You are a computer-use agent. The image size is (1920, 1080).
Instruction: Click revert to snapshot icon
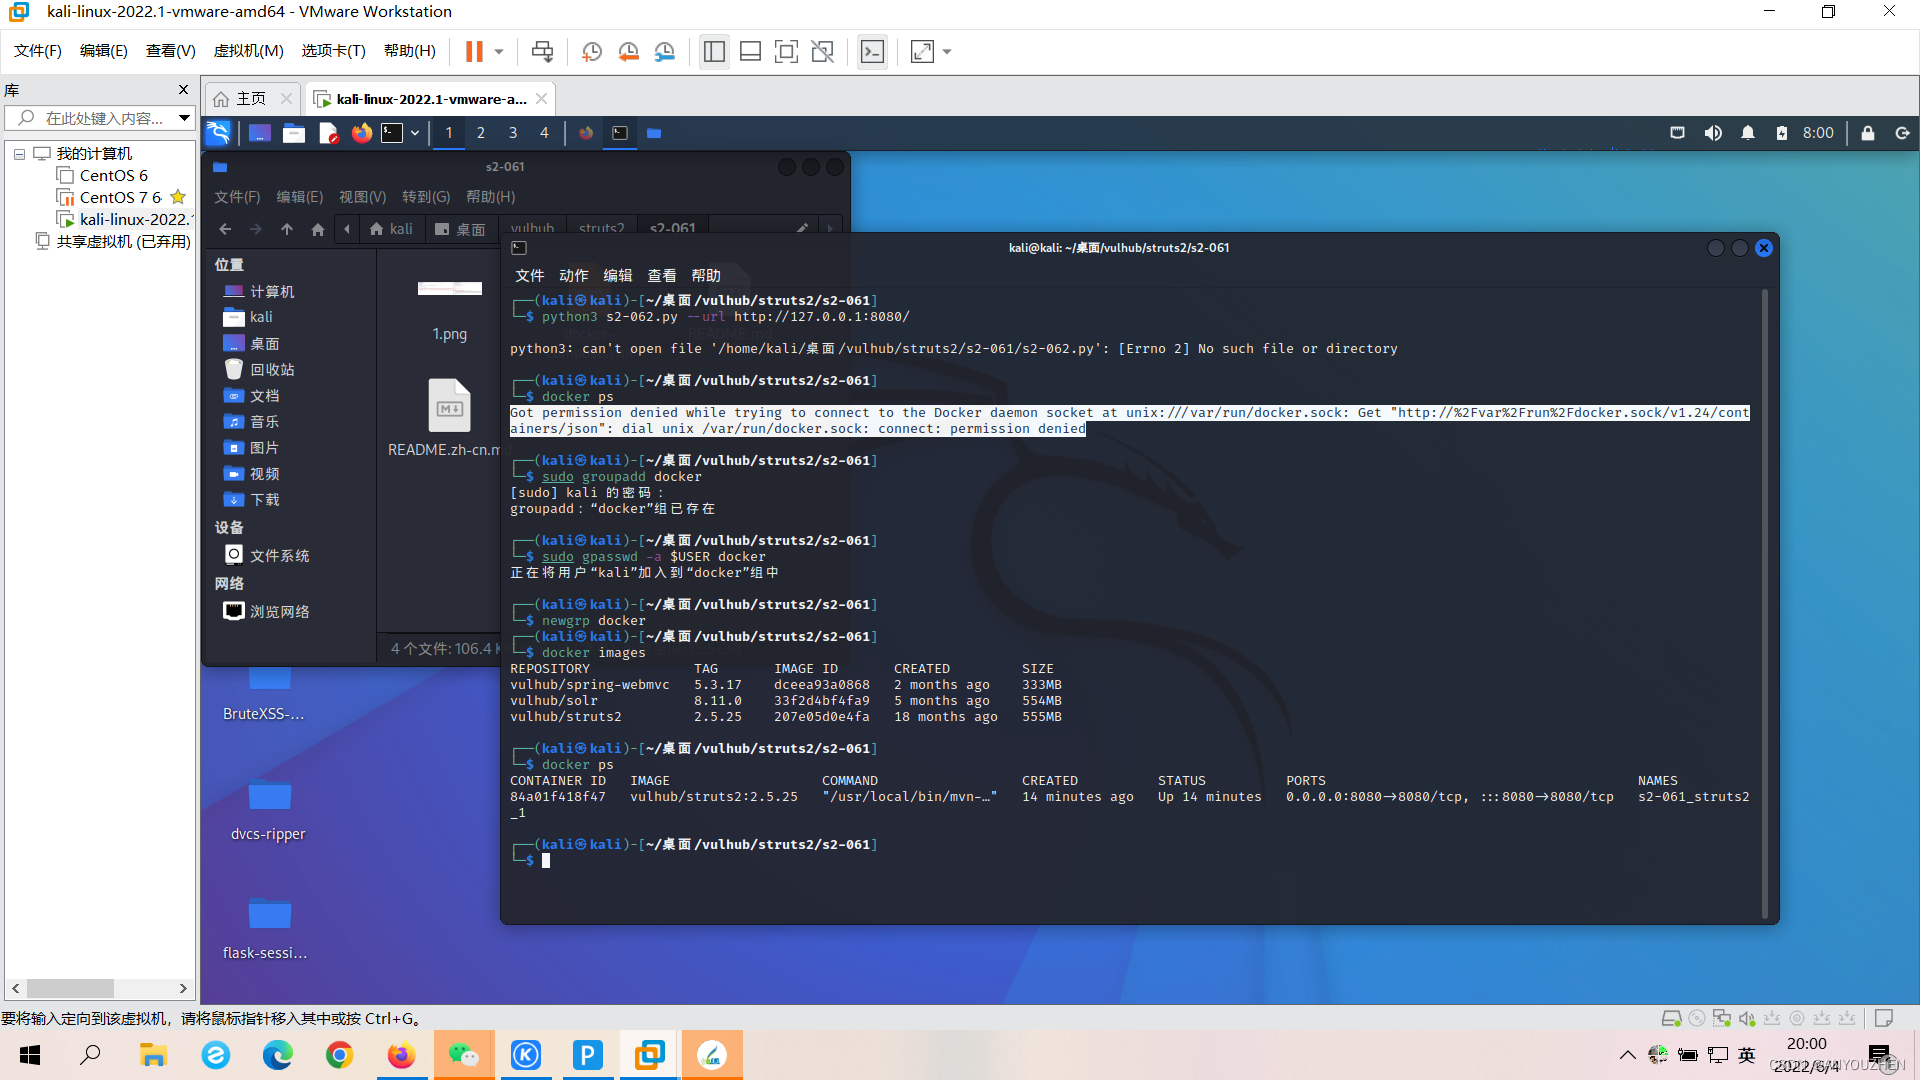pyautogui.click(x=628, y=51)
